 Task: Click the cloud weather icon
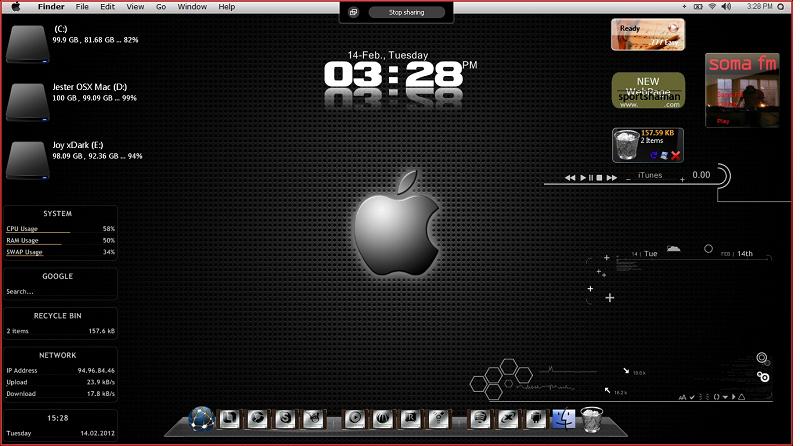[673, 249]
